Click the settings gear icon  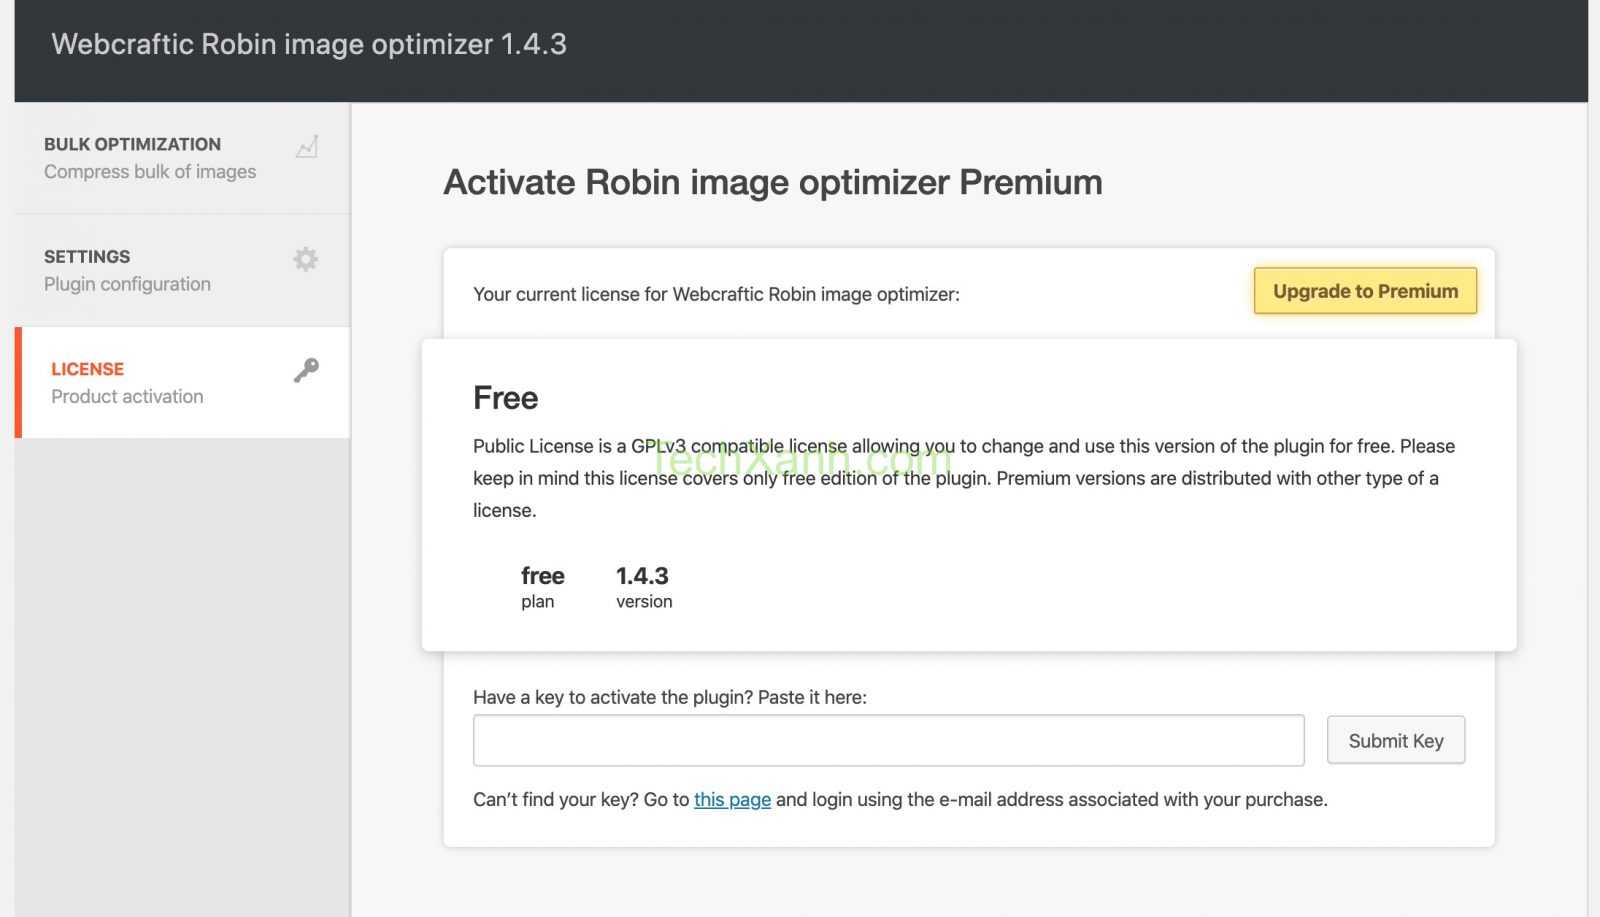pos(306,259)
